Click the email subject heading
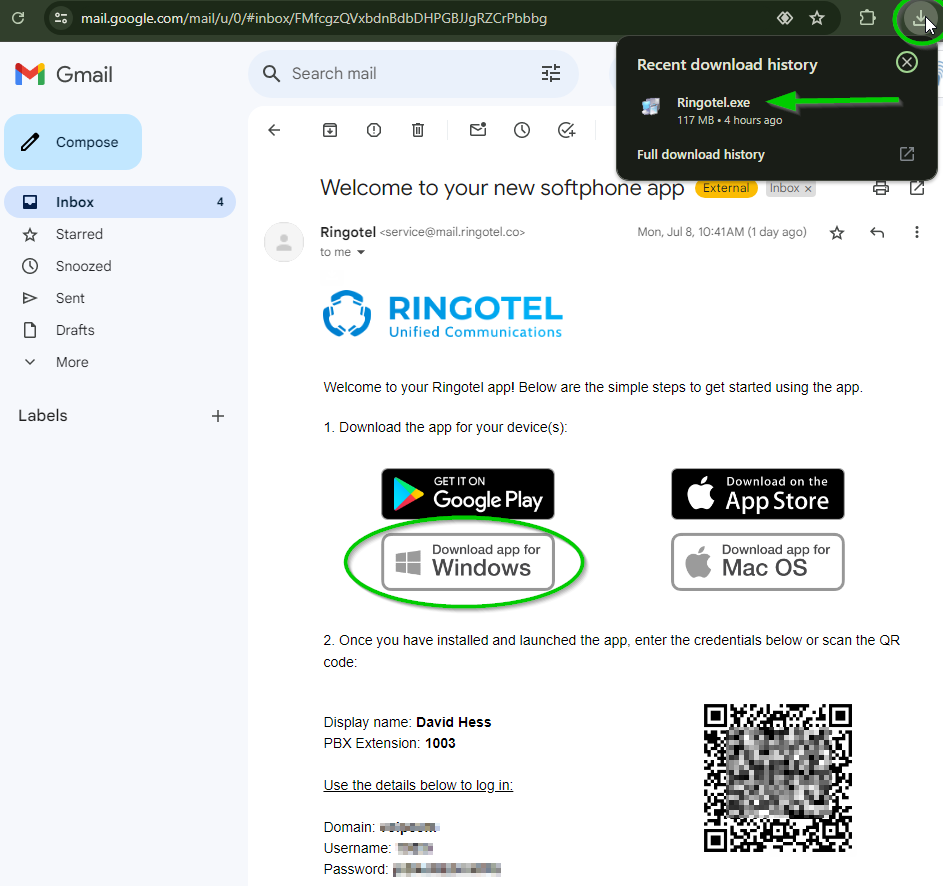This screenshot has height=886, width=943. pyautogui.click(x=502, y=188)
